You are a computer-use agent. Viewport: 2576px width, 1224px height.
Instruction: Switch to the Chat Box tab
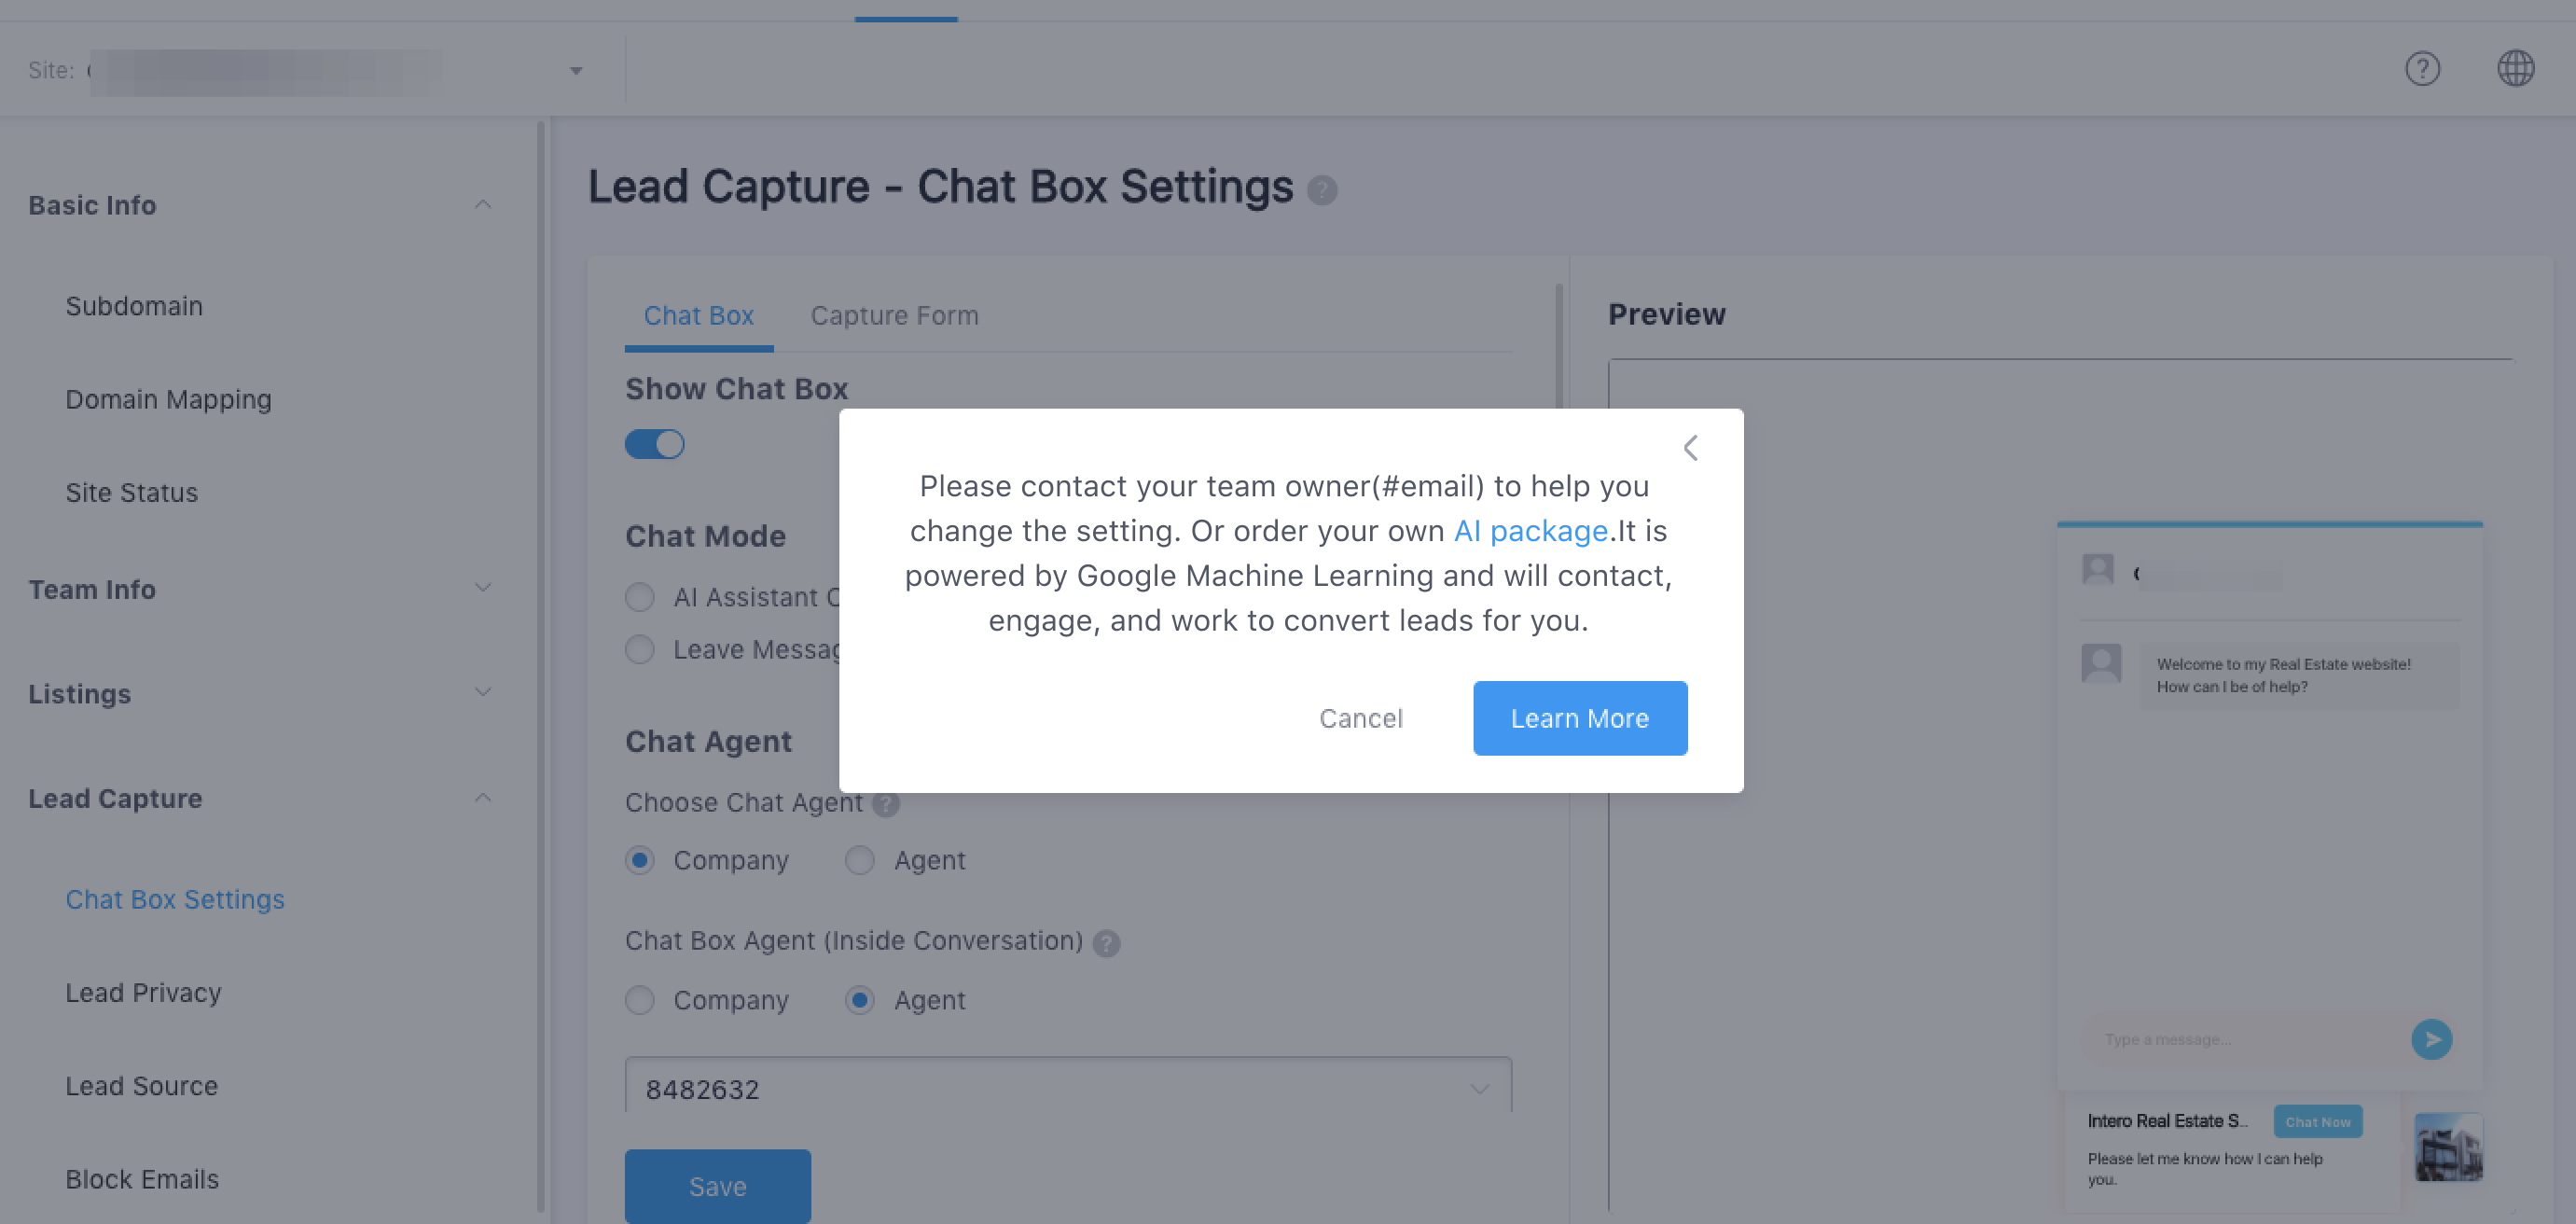pos(698,316)
